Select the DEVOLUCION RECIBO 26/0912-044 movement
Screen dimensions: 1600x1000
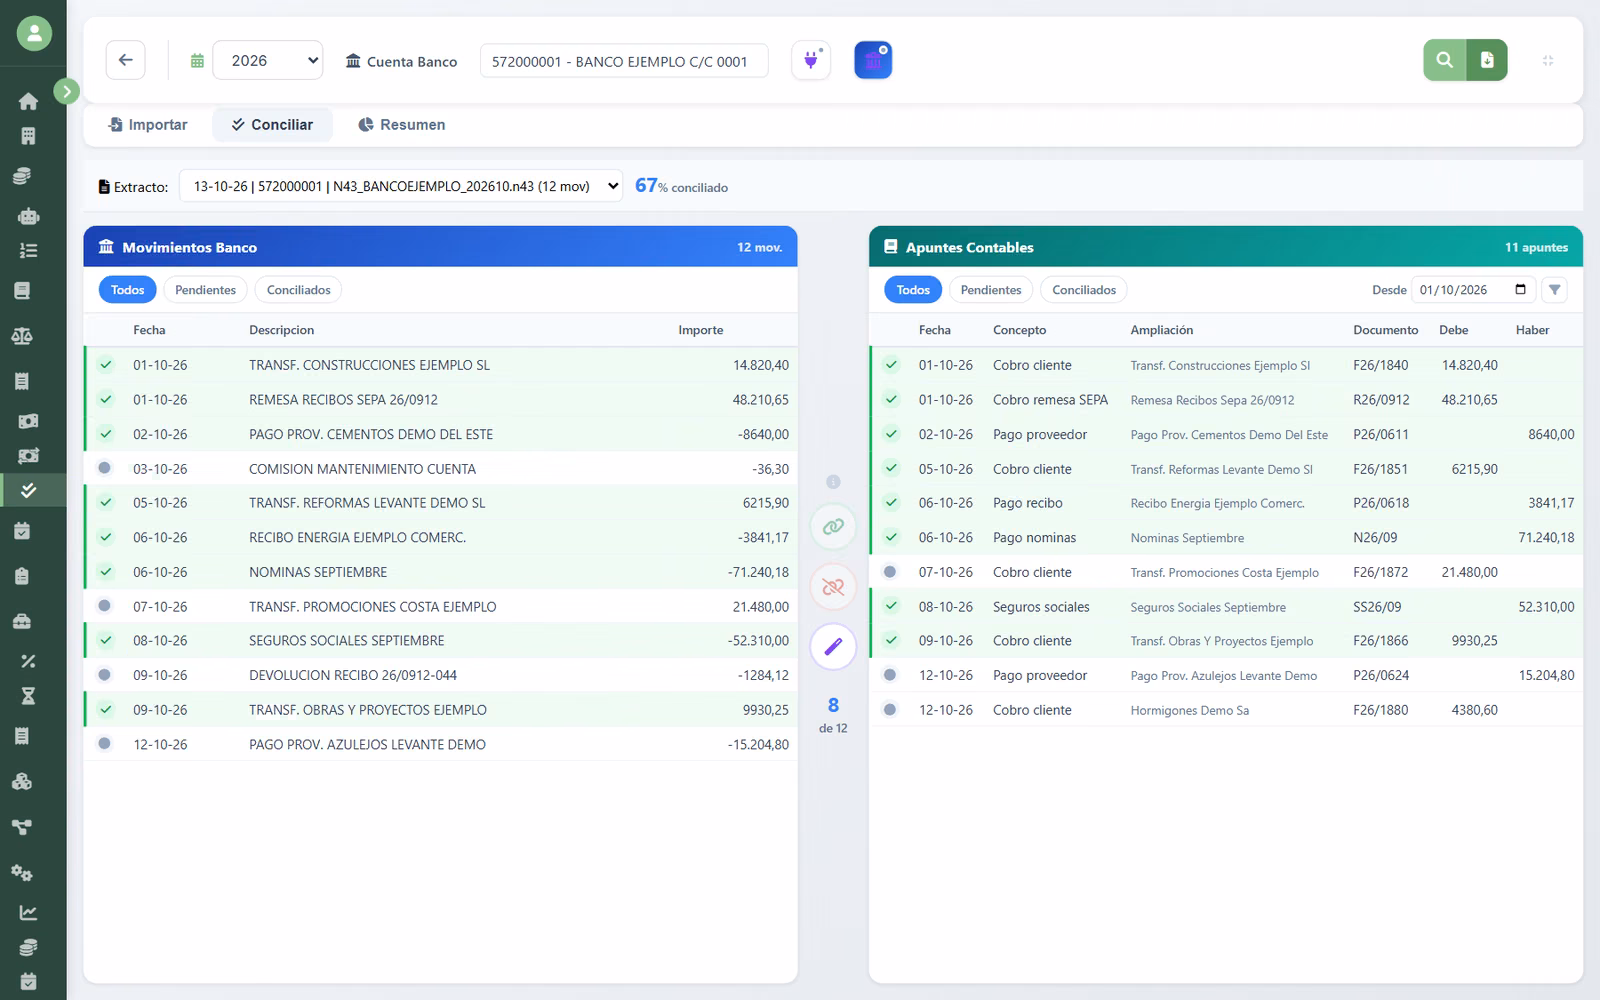[441, 675]
